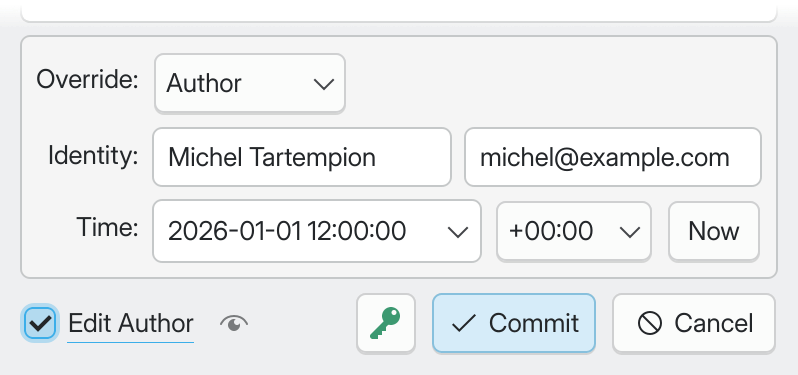Focus the michel@example.com email field

(613, 157)
